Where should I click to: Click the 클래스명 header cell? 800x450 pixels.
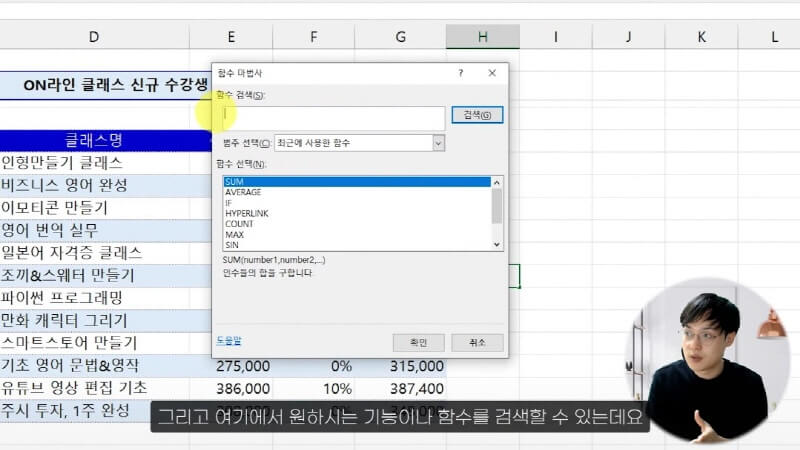(94, 140)
